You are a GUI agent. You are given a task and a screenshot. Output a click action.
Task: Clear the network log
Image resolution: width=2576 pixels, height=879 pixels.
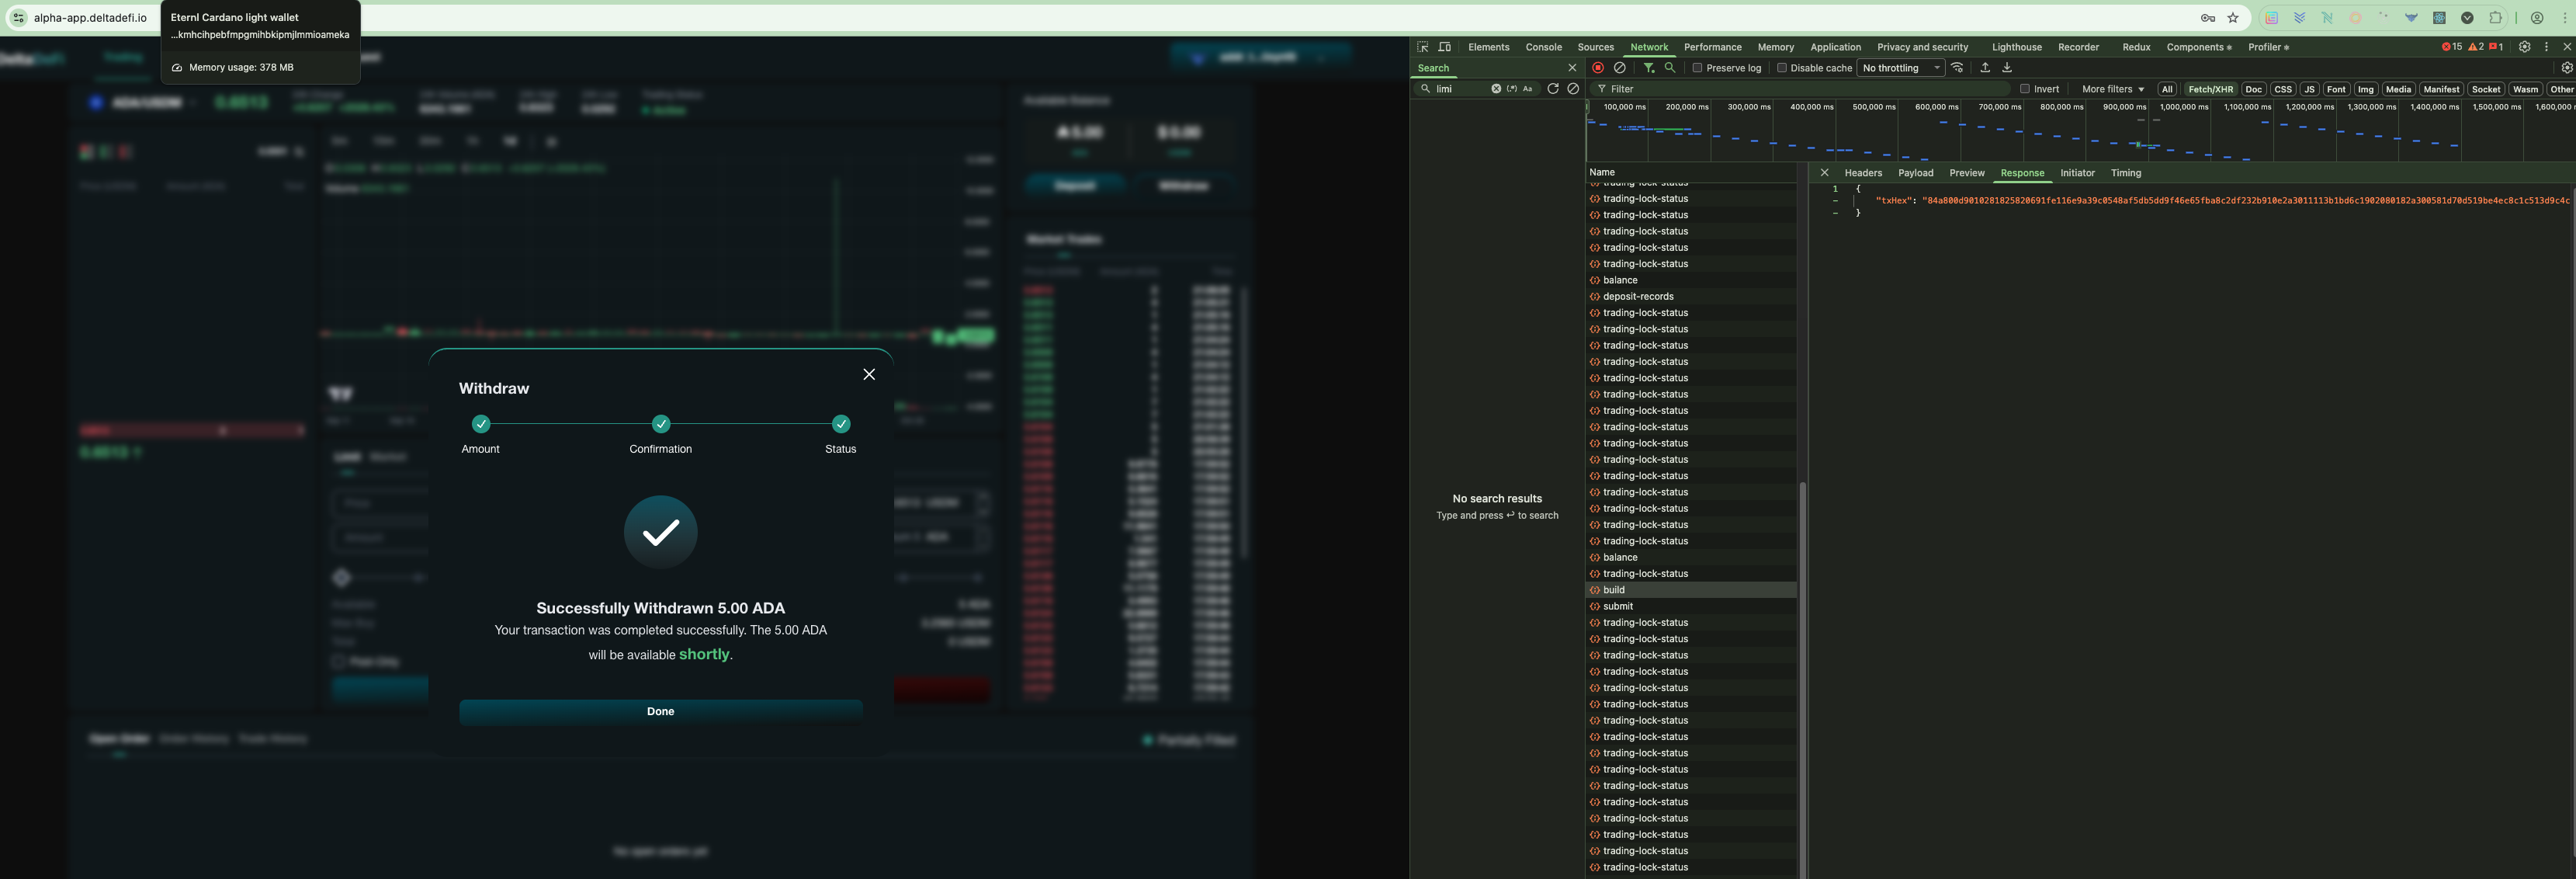pos(1620,68)
